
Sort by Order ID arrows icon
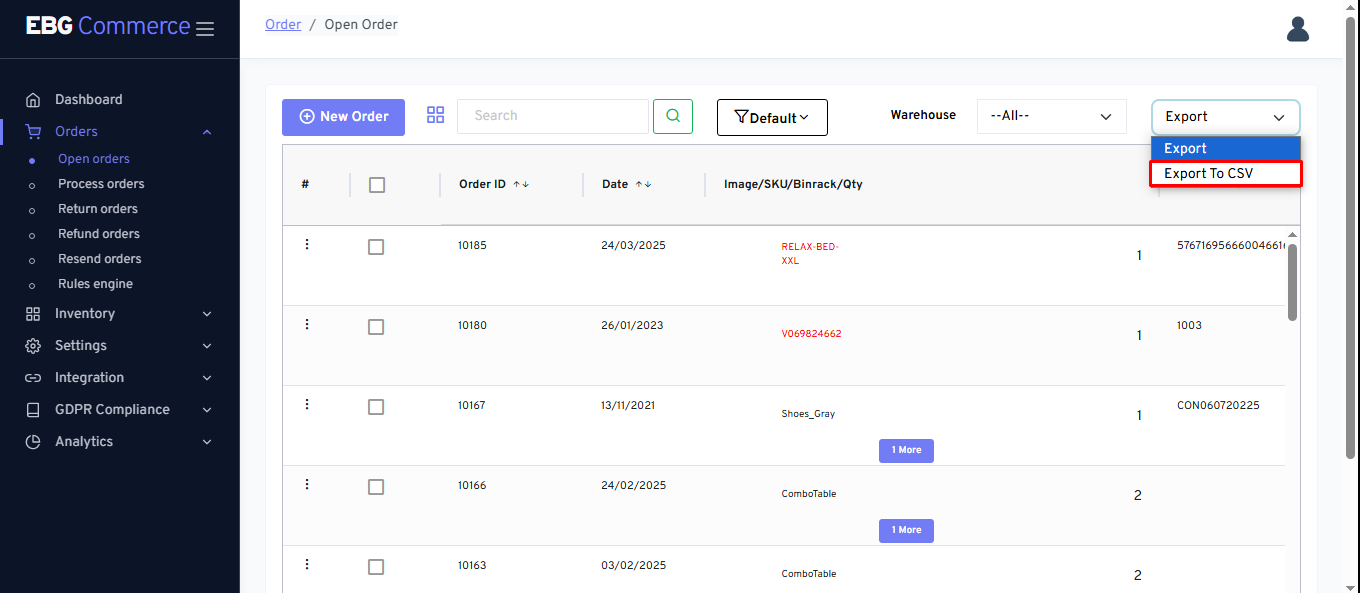pyautogui.click(x=521, y=185)
